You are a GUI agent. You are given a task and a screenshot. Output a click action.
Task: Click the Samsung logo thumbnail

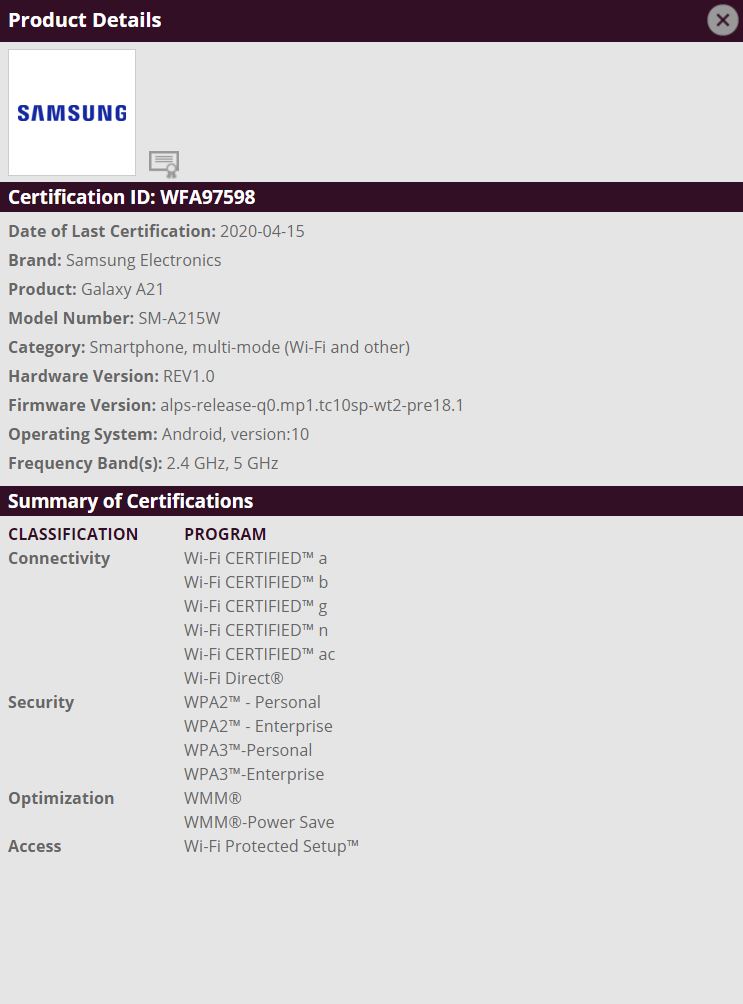point(72,113)
